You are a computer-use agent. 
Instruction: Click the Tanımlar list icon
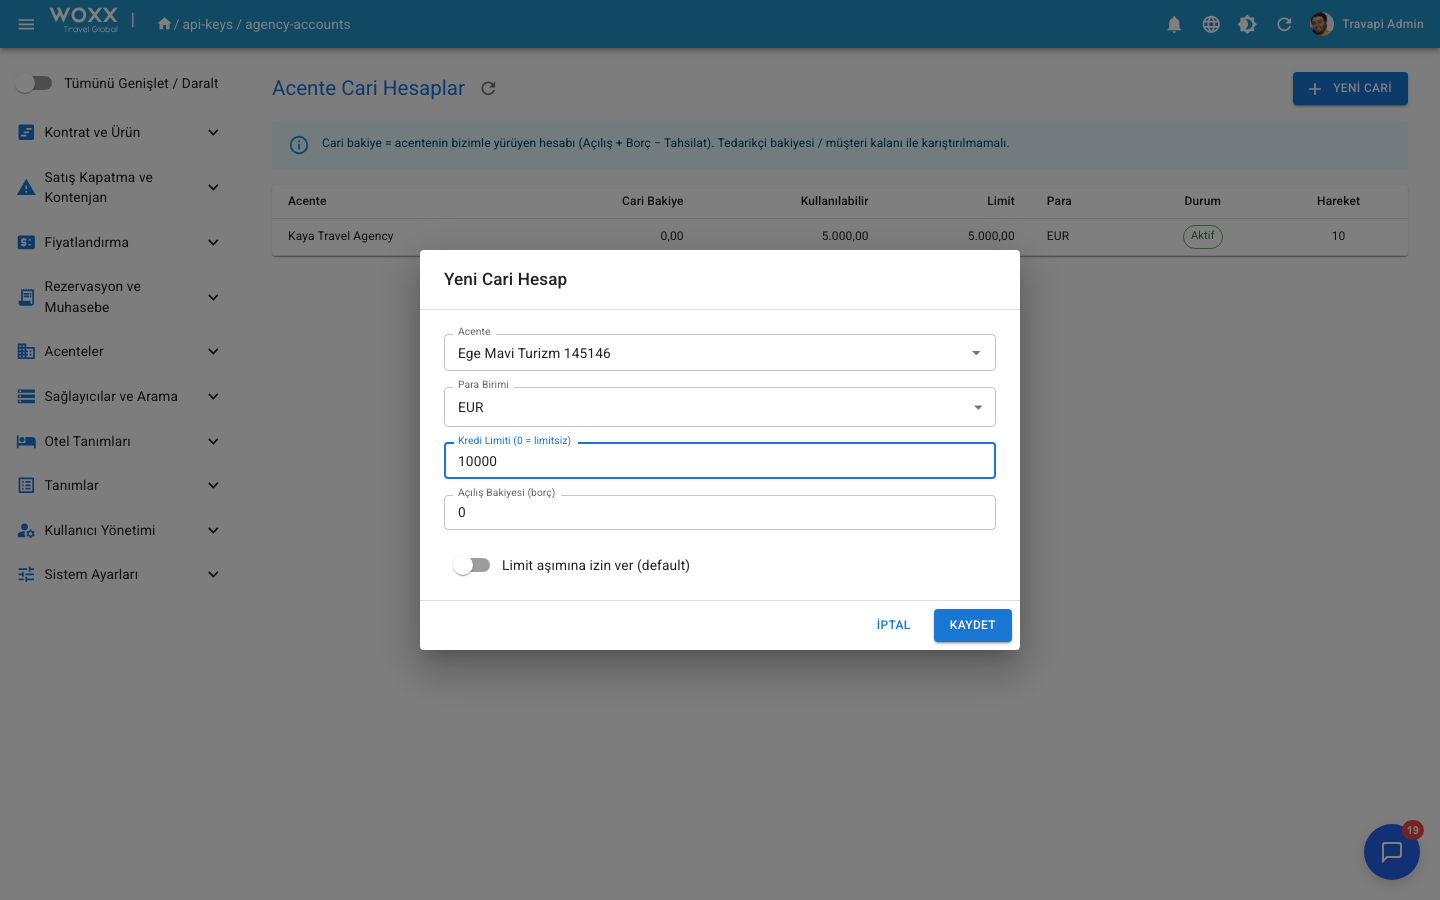26,485
